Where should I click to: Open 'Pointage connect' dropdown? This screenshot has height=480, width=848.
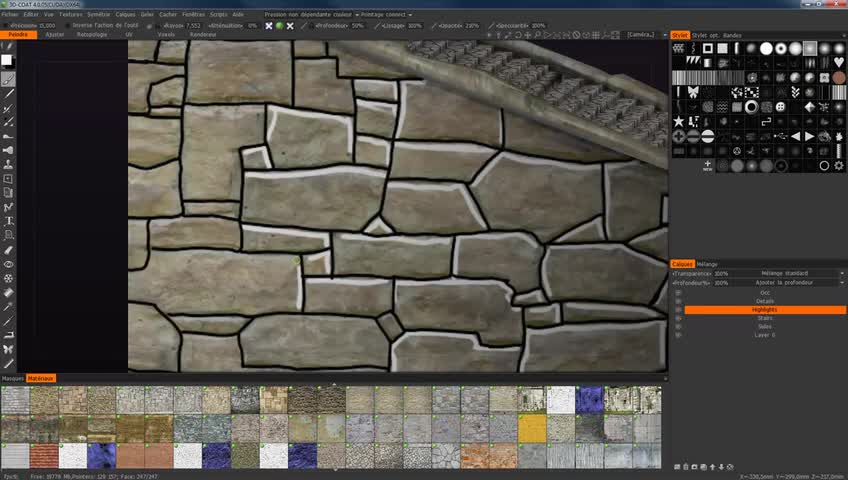386,15
